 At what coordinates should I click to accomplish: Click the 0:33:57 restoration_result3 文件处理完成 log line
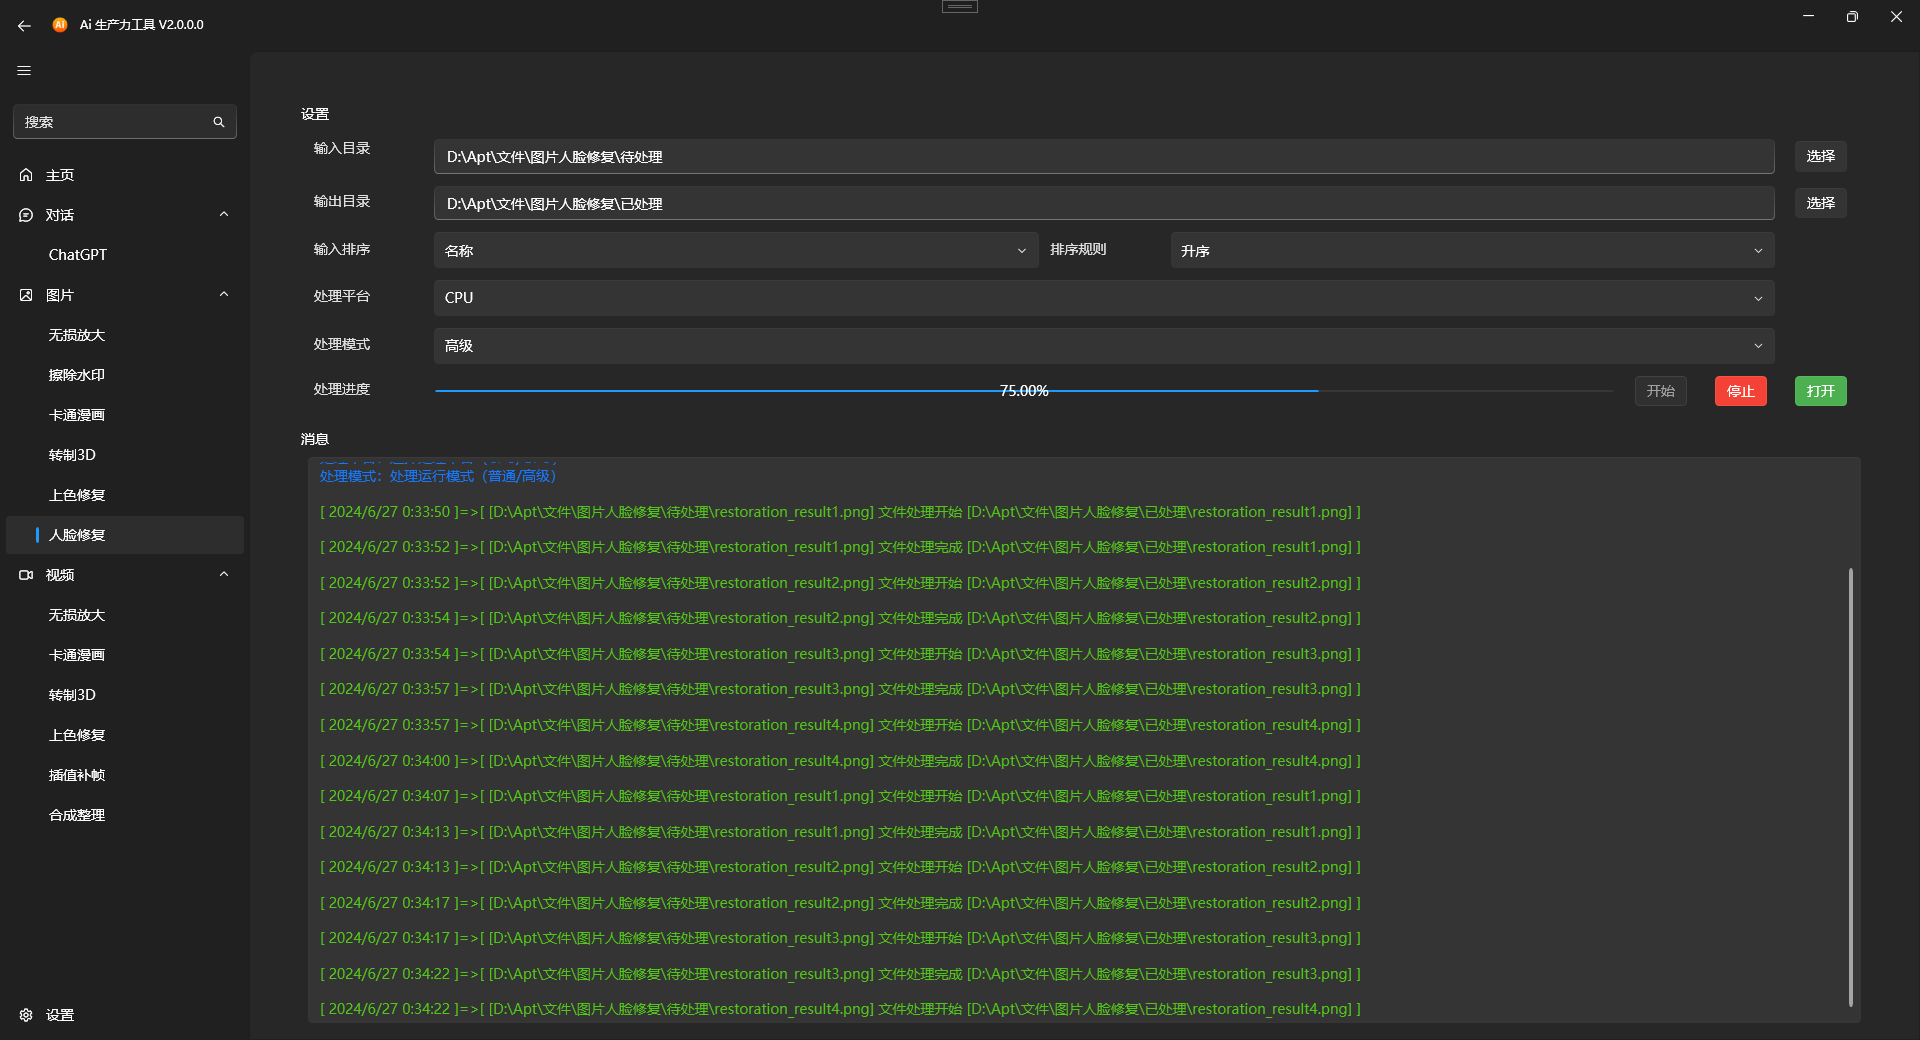coord(840,689)
